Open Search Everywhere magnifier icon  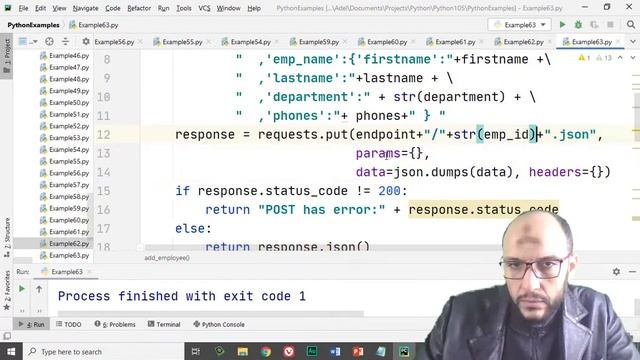[631, 25]
